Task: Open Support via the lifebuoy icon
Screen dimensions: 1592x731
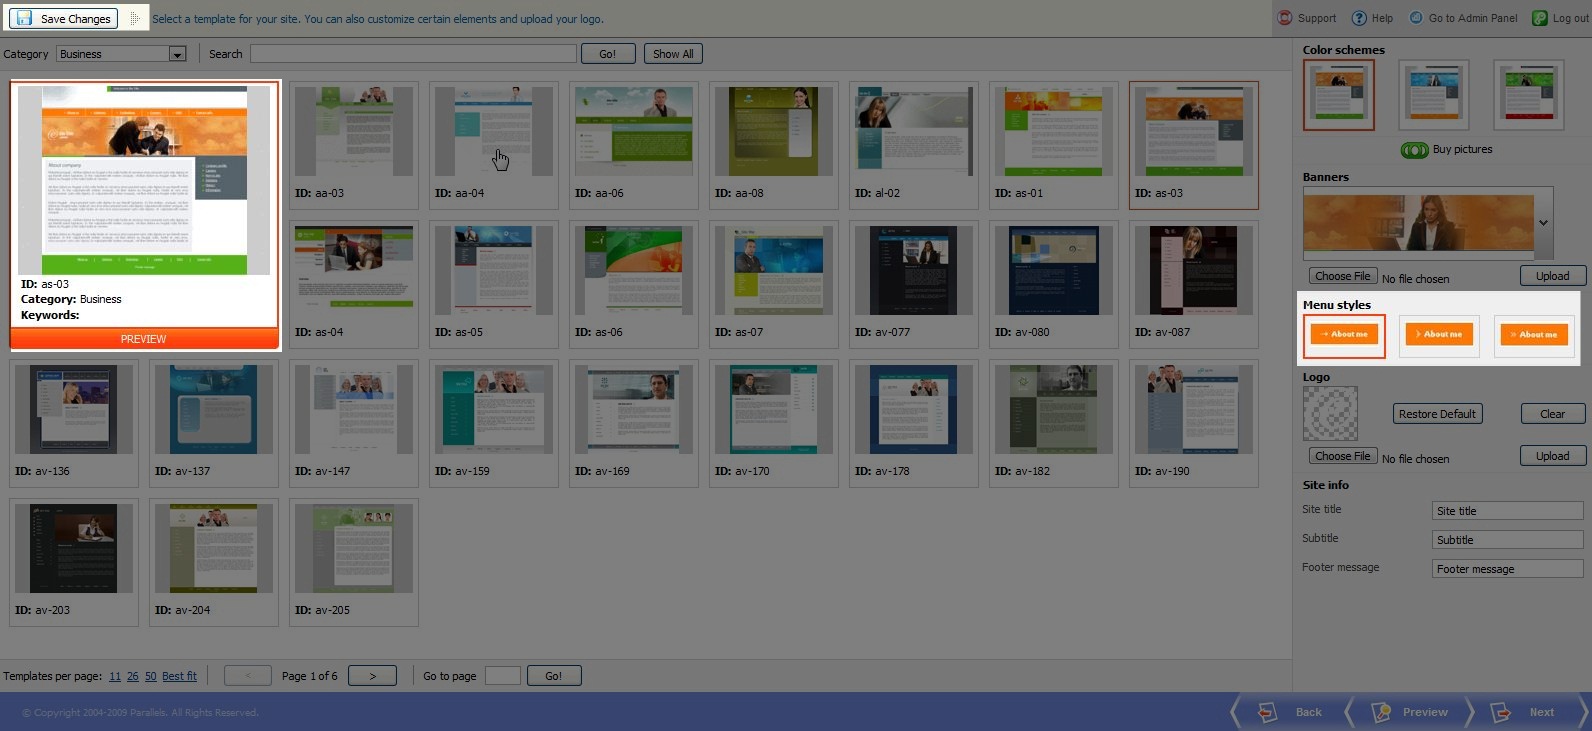Action: pyautogui.click(x=1285, y=18)
